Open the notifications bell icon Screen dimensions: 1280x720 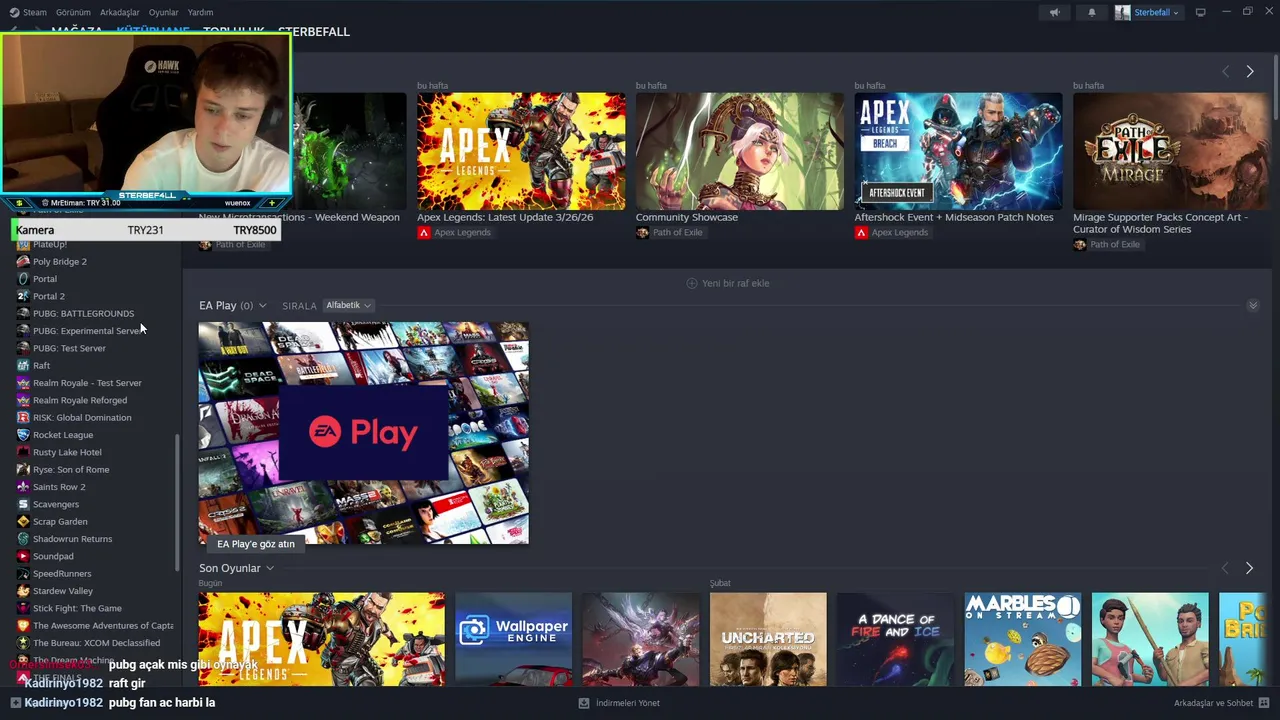[x=1092, y=13]
